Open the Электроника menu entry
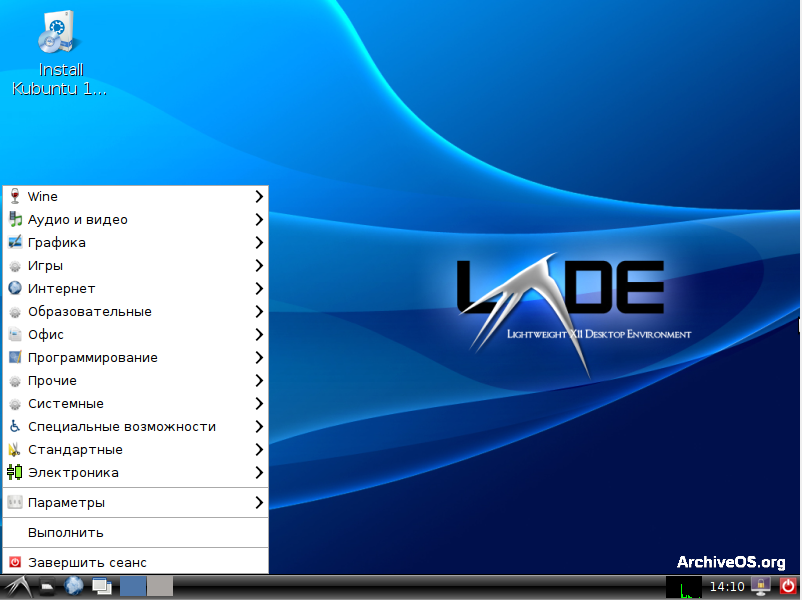 [136, 473]
